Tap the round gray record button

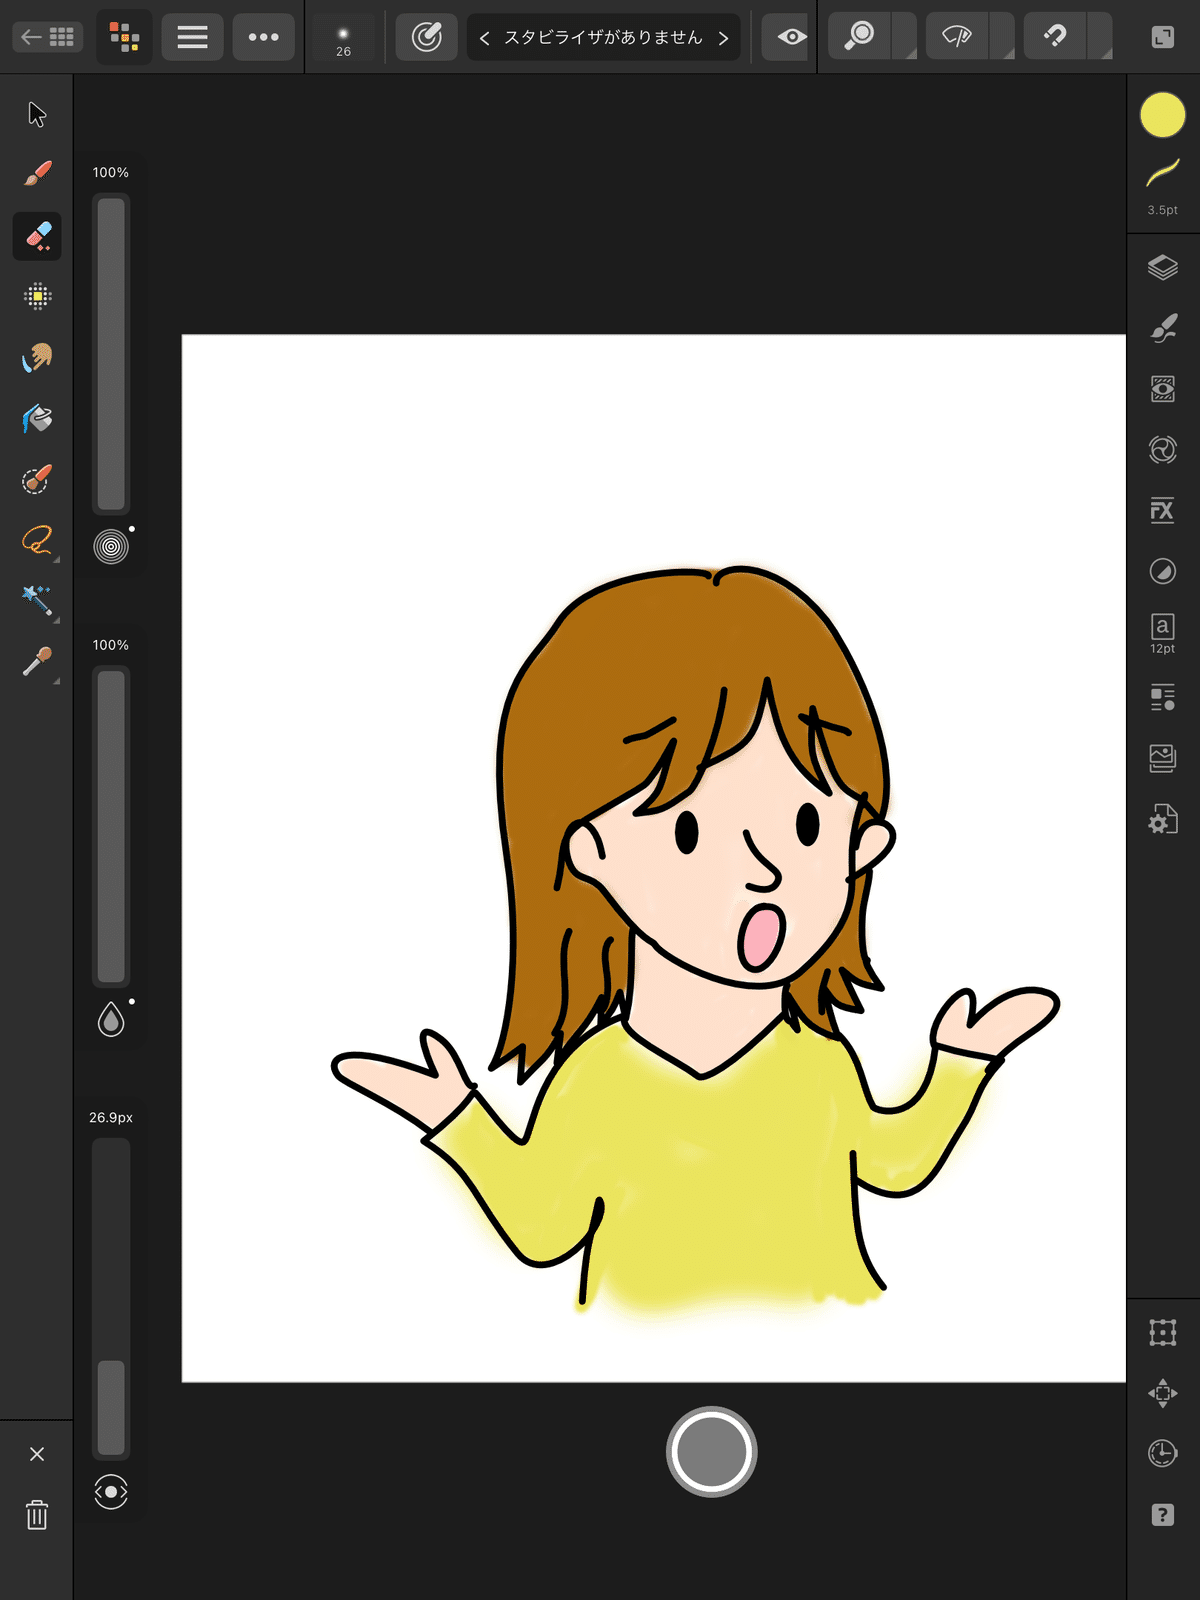click(x=711, y=1451)
